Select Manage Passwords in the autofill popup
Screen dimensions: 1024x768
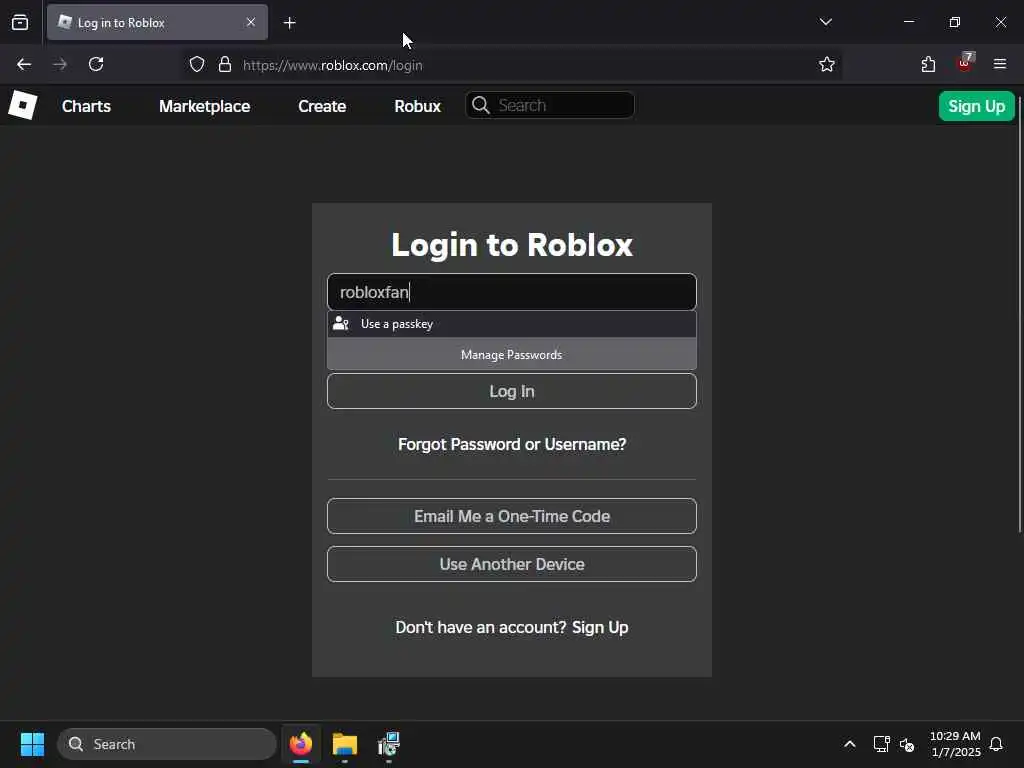(511, 355)
